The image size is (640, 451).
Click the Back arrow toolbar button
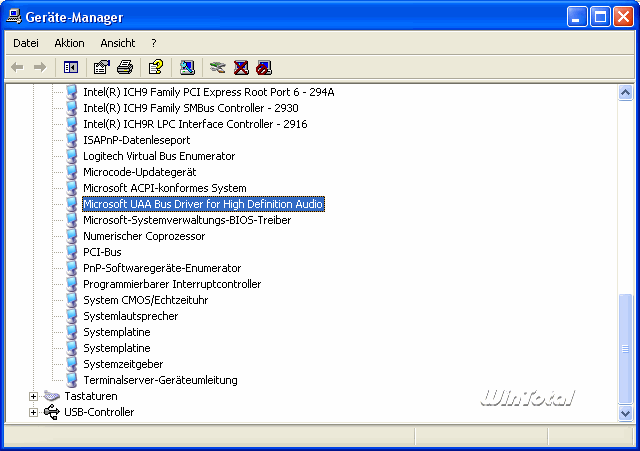(x=17, y=67)
